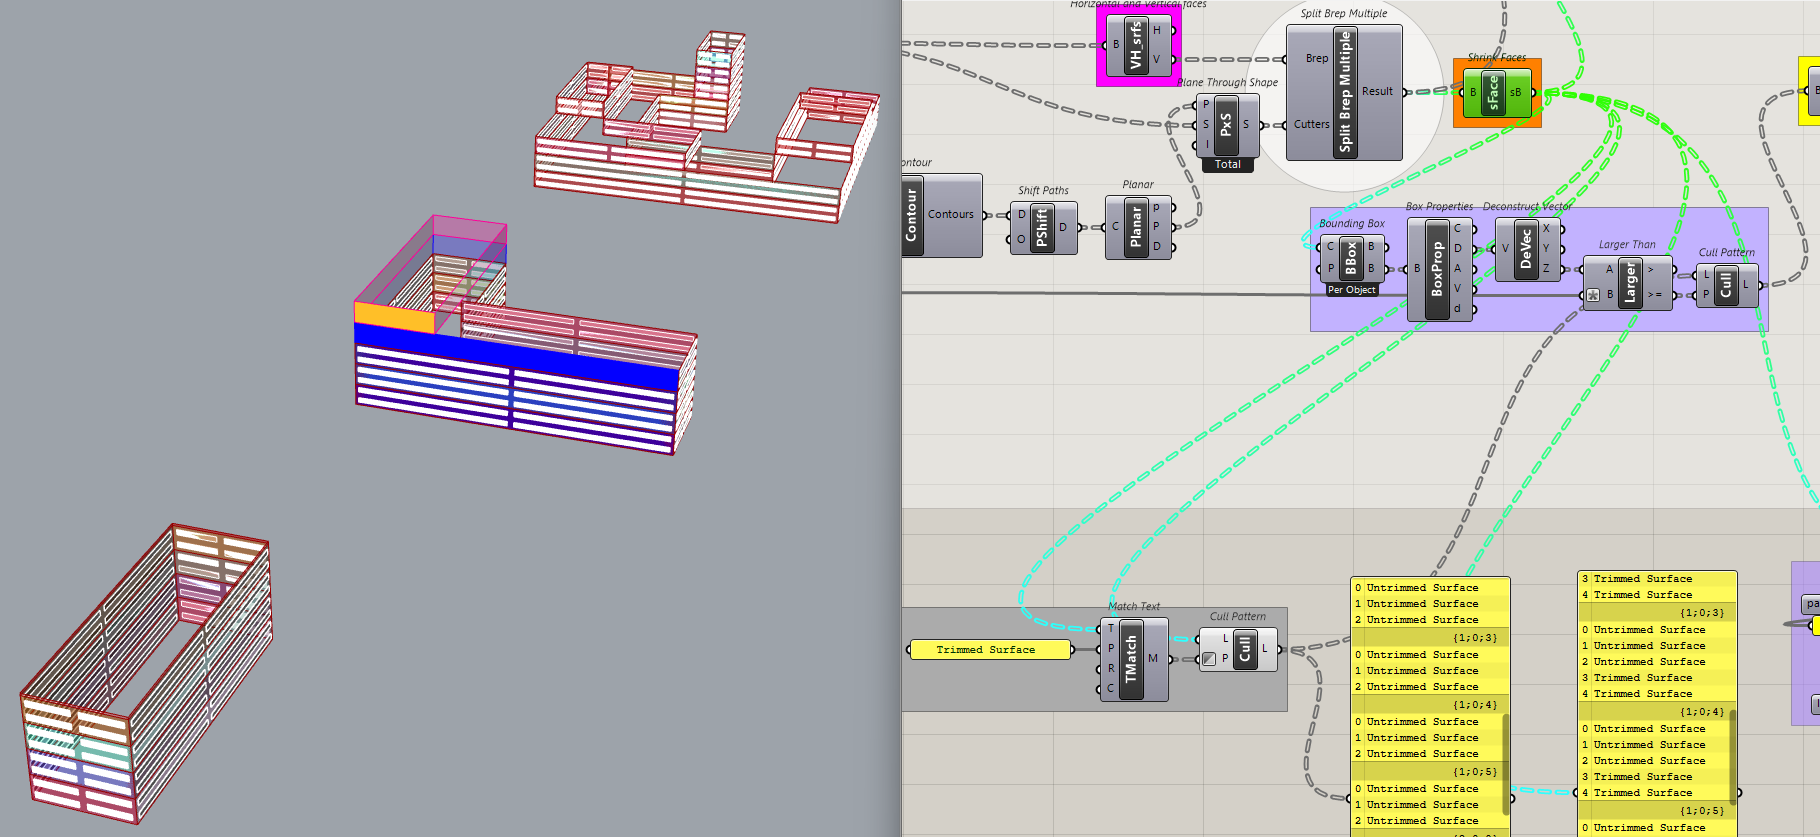Click the orange face on middle building model

point(394,318)
